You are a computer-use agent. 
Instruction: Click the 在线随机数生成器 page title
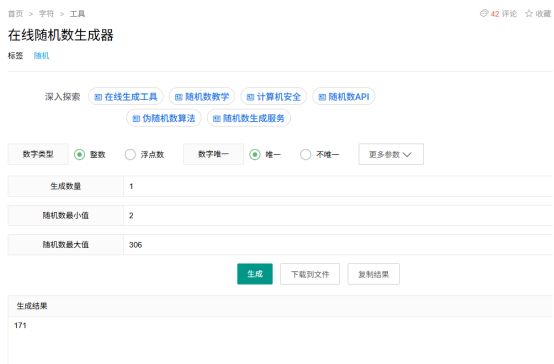coord(61,35)
